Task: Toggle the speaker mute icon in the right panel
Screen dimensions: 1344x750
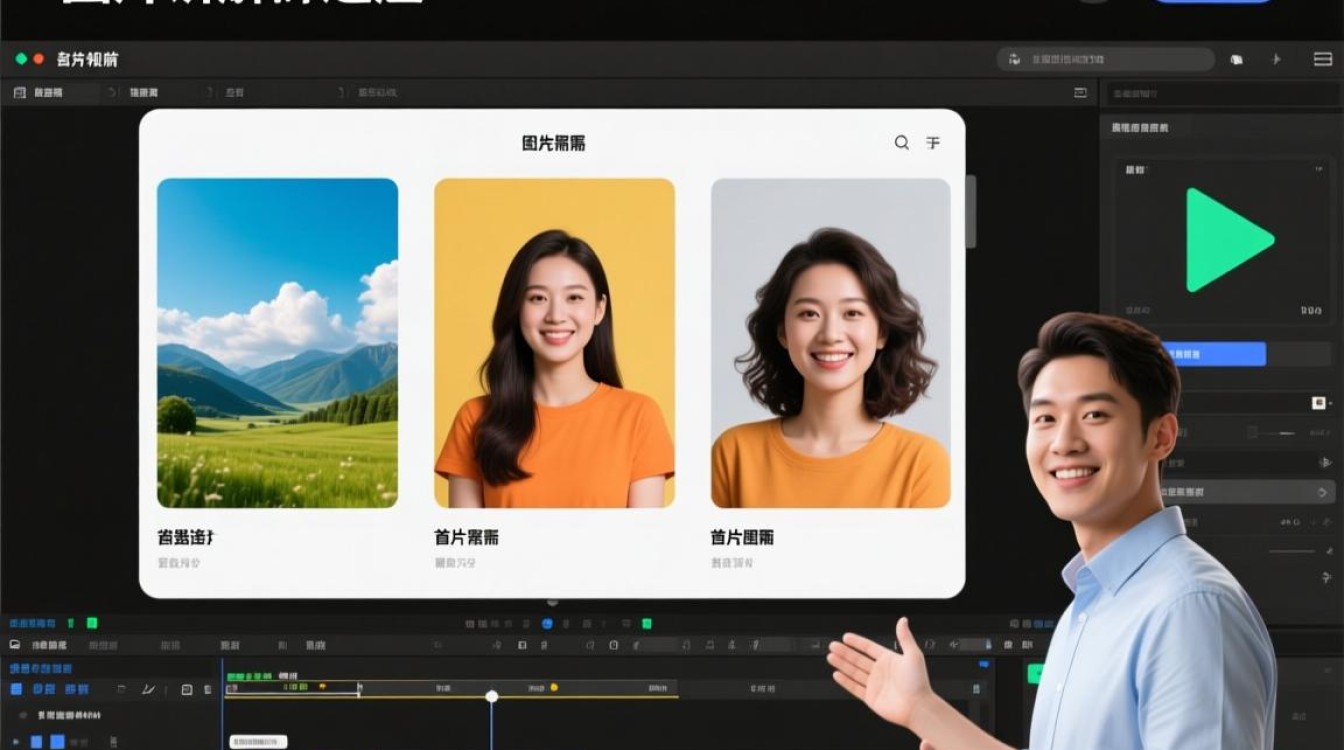Action: (1325, 463)
